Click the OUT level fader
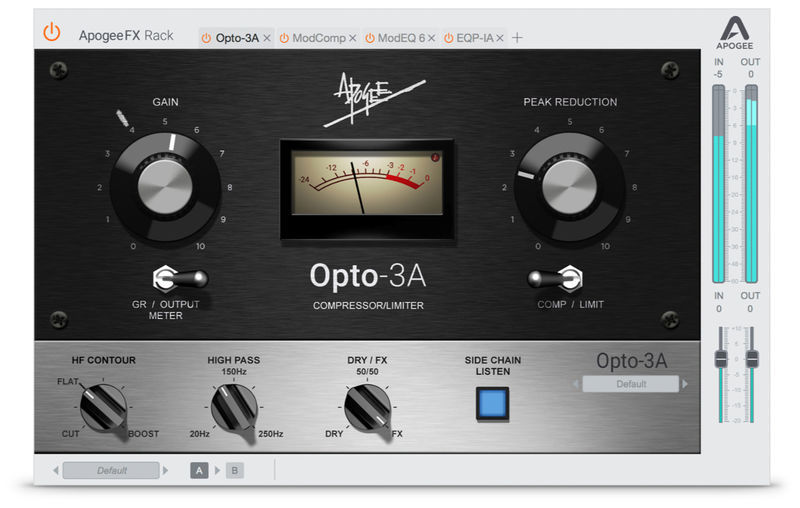This screenshot has width=800, height=508. [752, 359]
